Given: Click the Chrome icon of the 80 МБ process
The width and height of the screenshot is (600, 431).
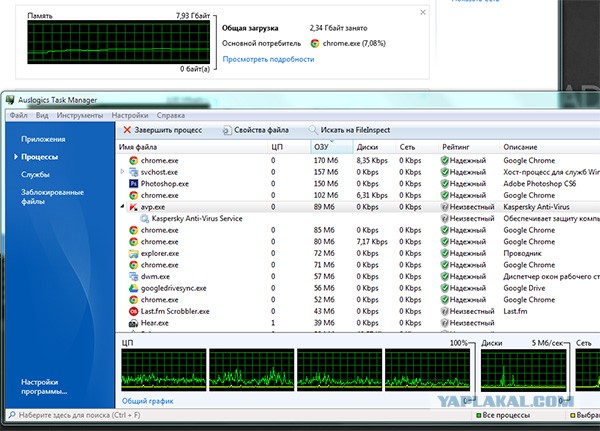Looking at the screenshot, I should tap(133, 242).
